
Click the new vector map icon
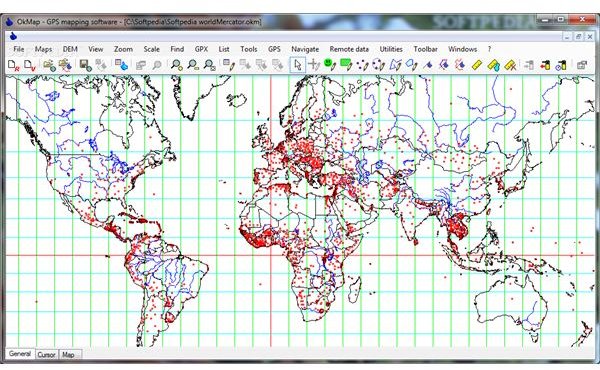30,65
